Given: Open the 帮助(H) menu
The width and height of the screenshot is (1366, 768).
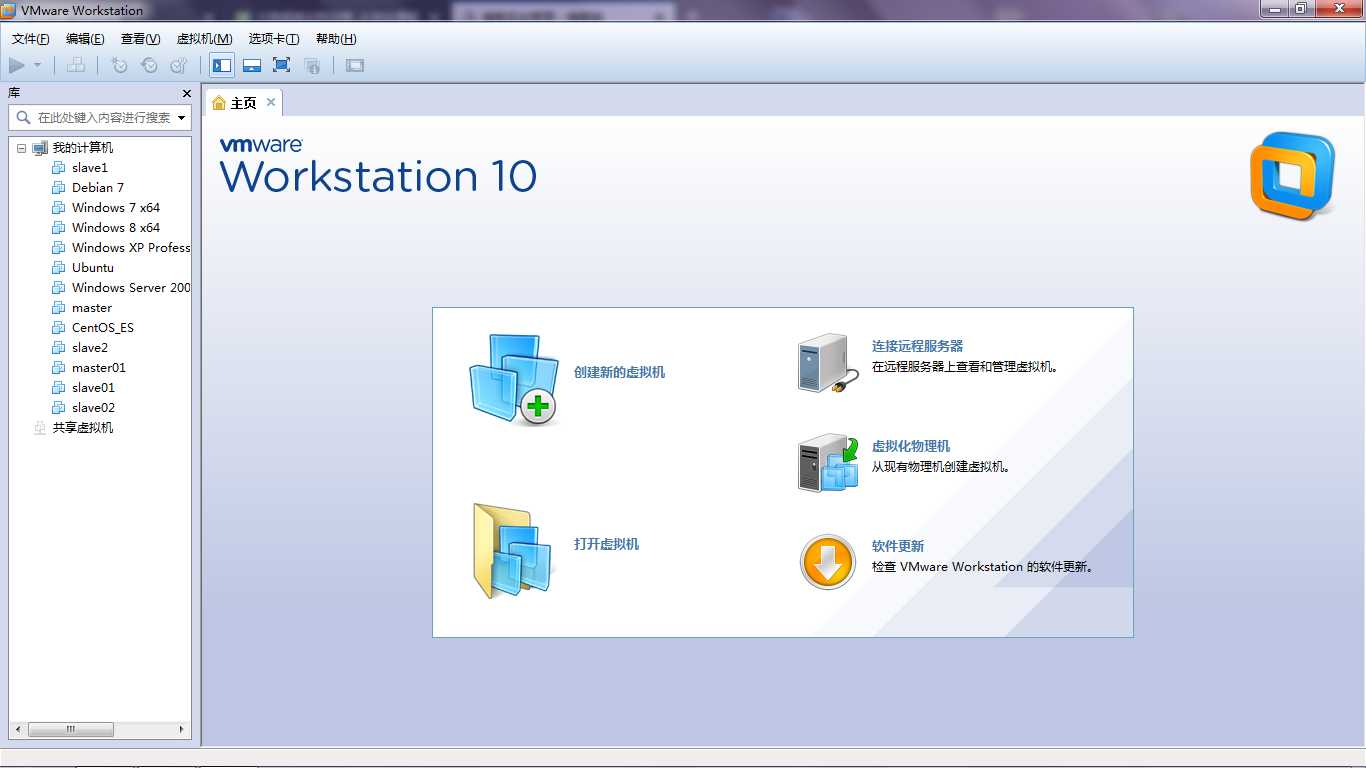Looking at the screenshot, I should pyautogui.click(x=336, y=39).
